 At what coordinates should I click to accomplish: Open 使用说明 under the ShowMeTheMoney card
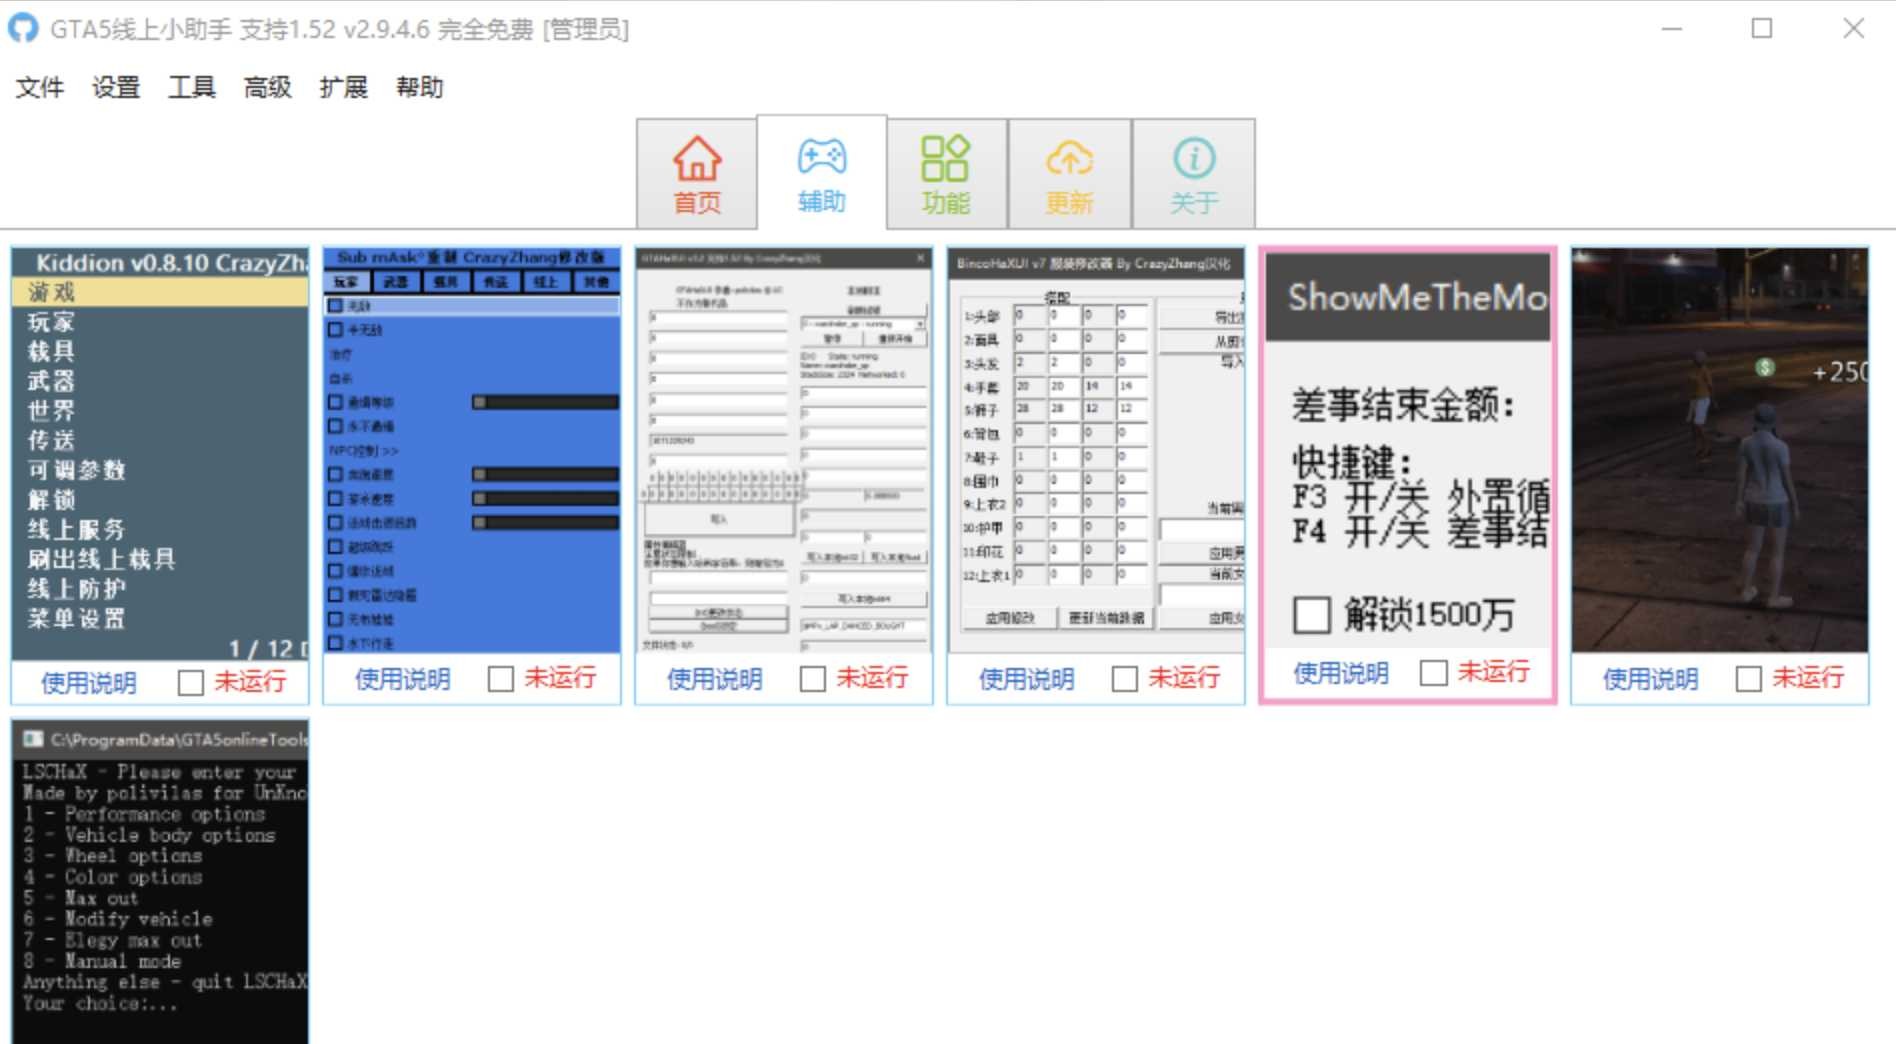1340,673
